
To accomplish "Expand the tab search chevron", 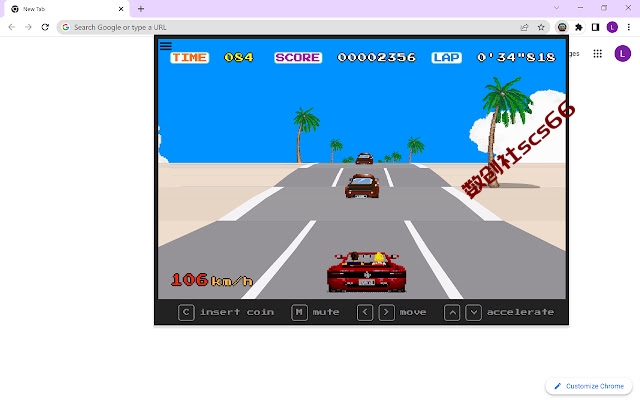I will [x=556, y=8].
